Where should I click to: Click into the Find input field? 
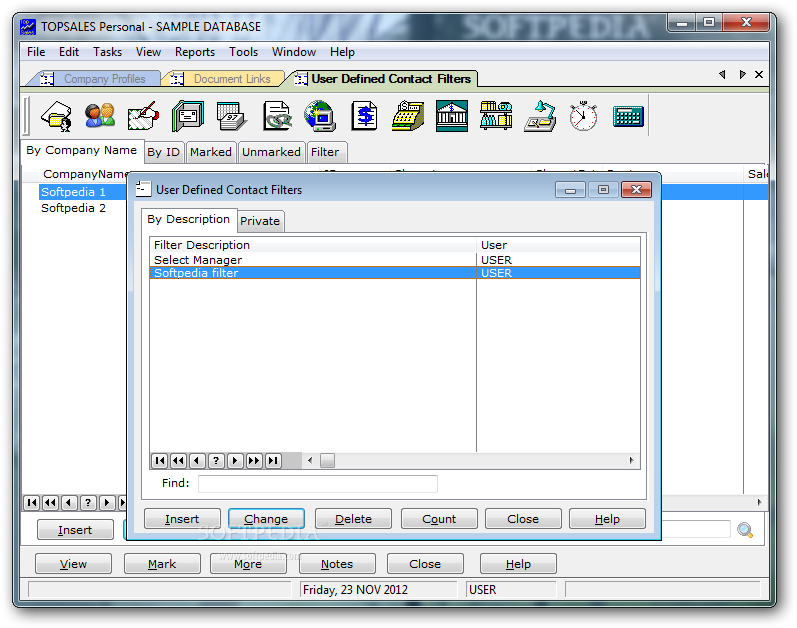pyautogui.click(x=318, y=484)
